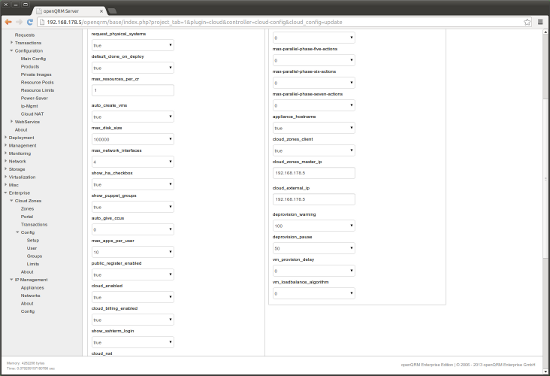Collapse the Configuration tree node
550x376 pixels.
[12, 51]
